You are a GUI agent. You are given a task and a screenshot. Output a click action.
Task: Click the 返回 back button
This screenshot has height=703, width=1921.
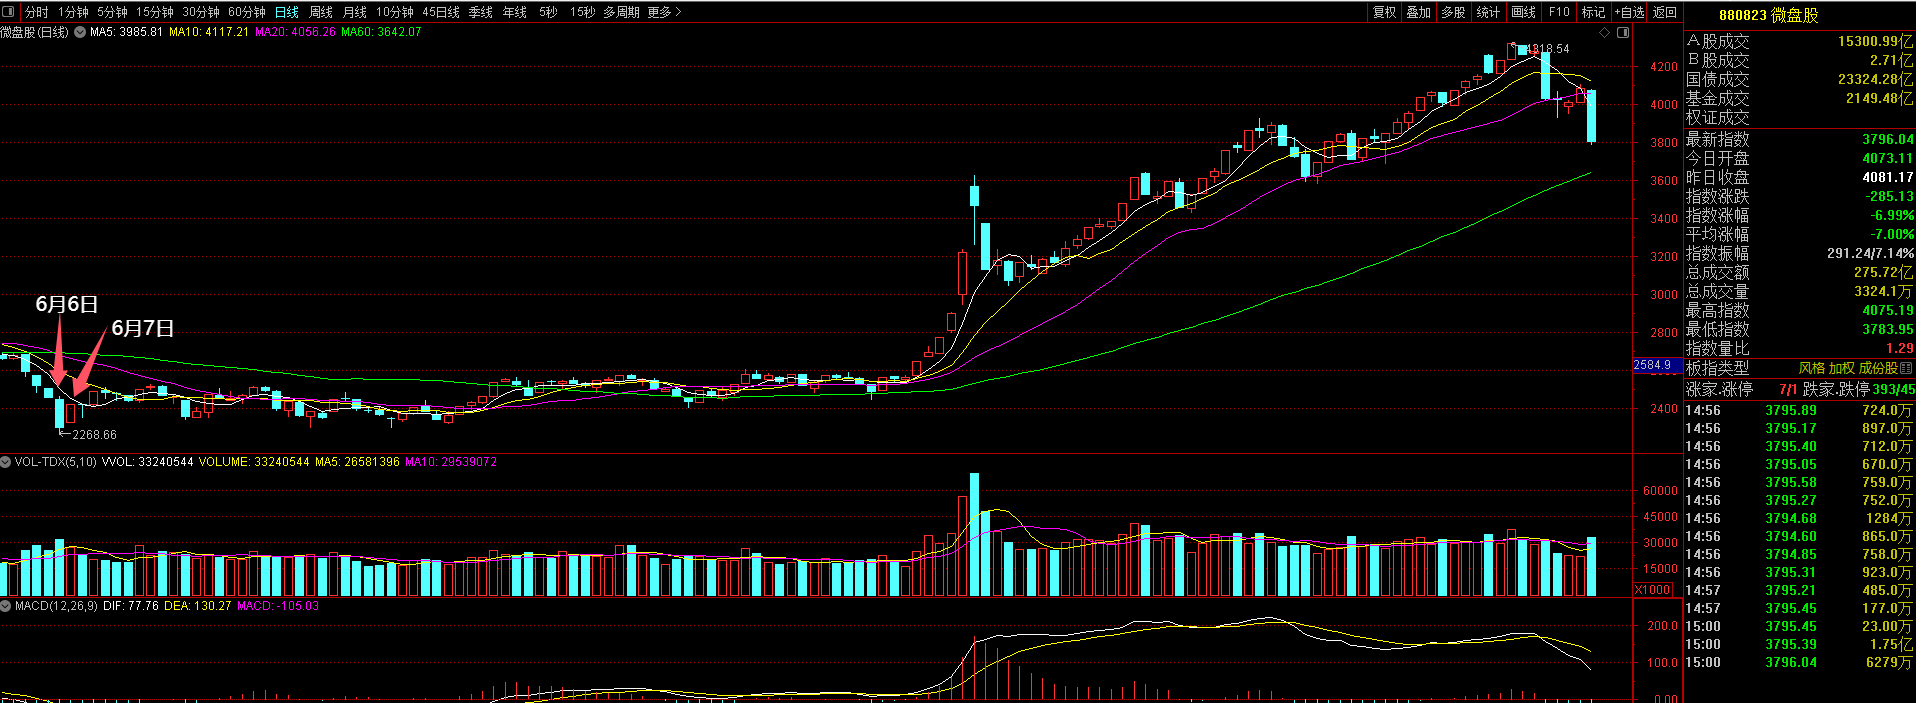click(1665, 12)
